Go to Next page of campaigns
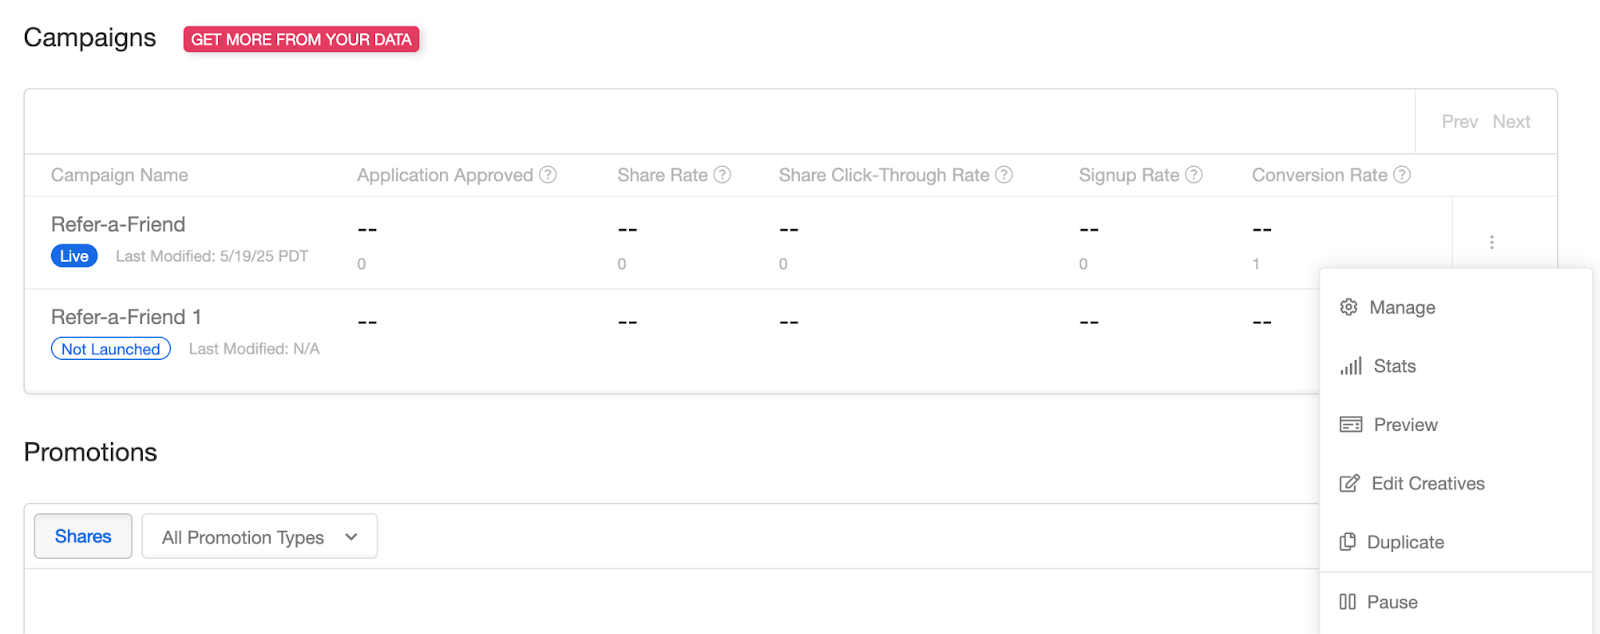The height and width of the screenshot is (634, 1600). coord(1511,122)
